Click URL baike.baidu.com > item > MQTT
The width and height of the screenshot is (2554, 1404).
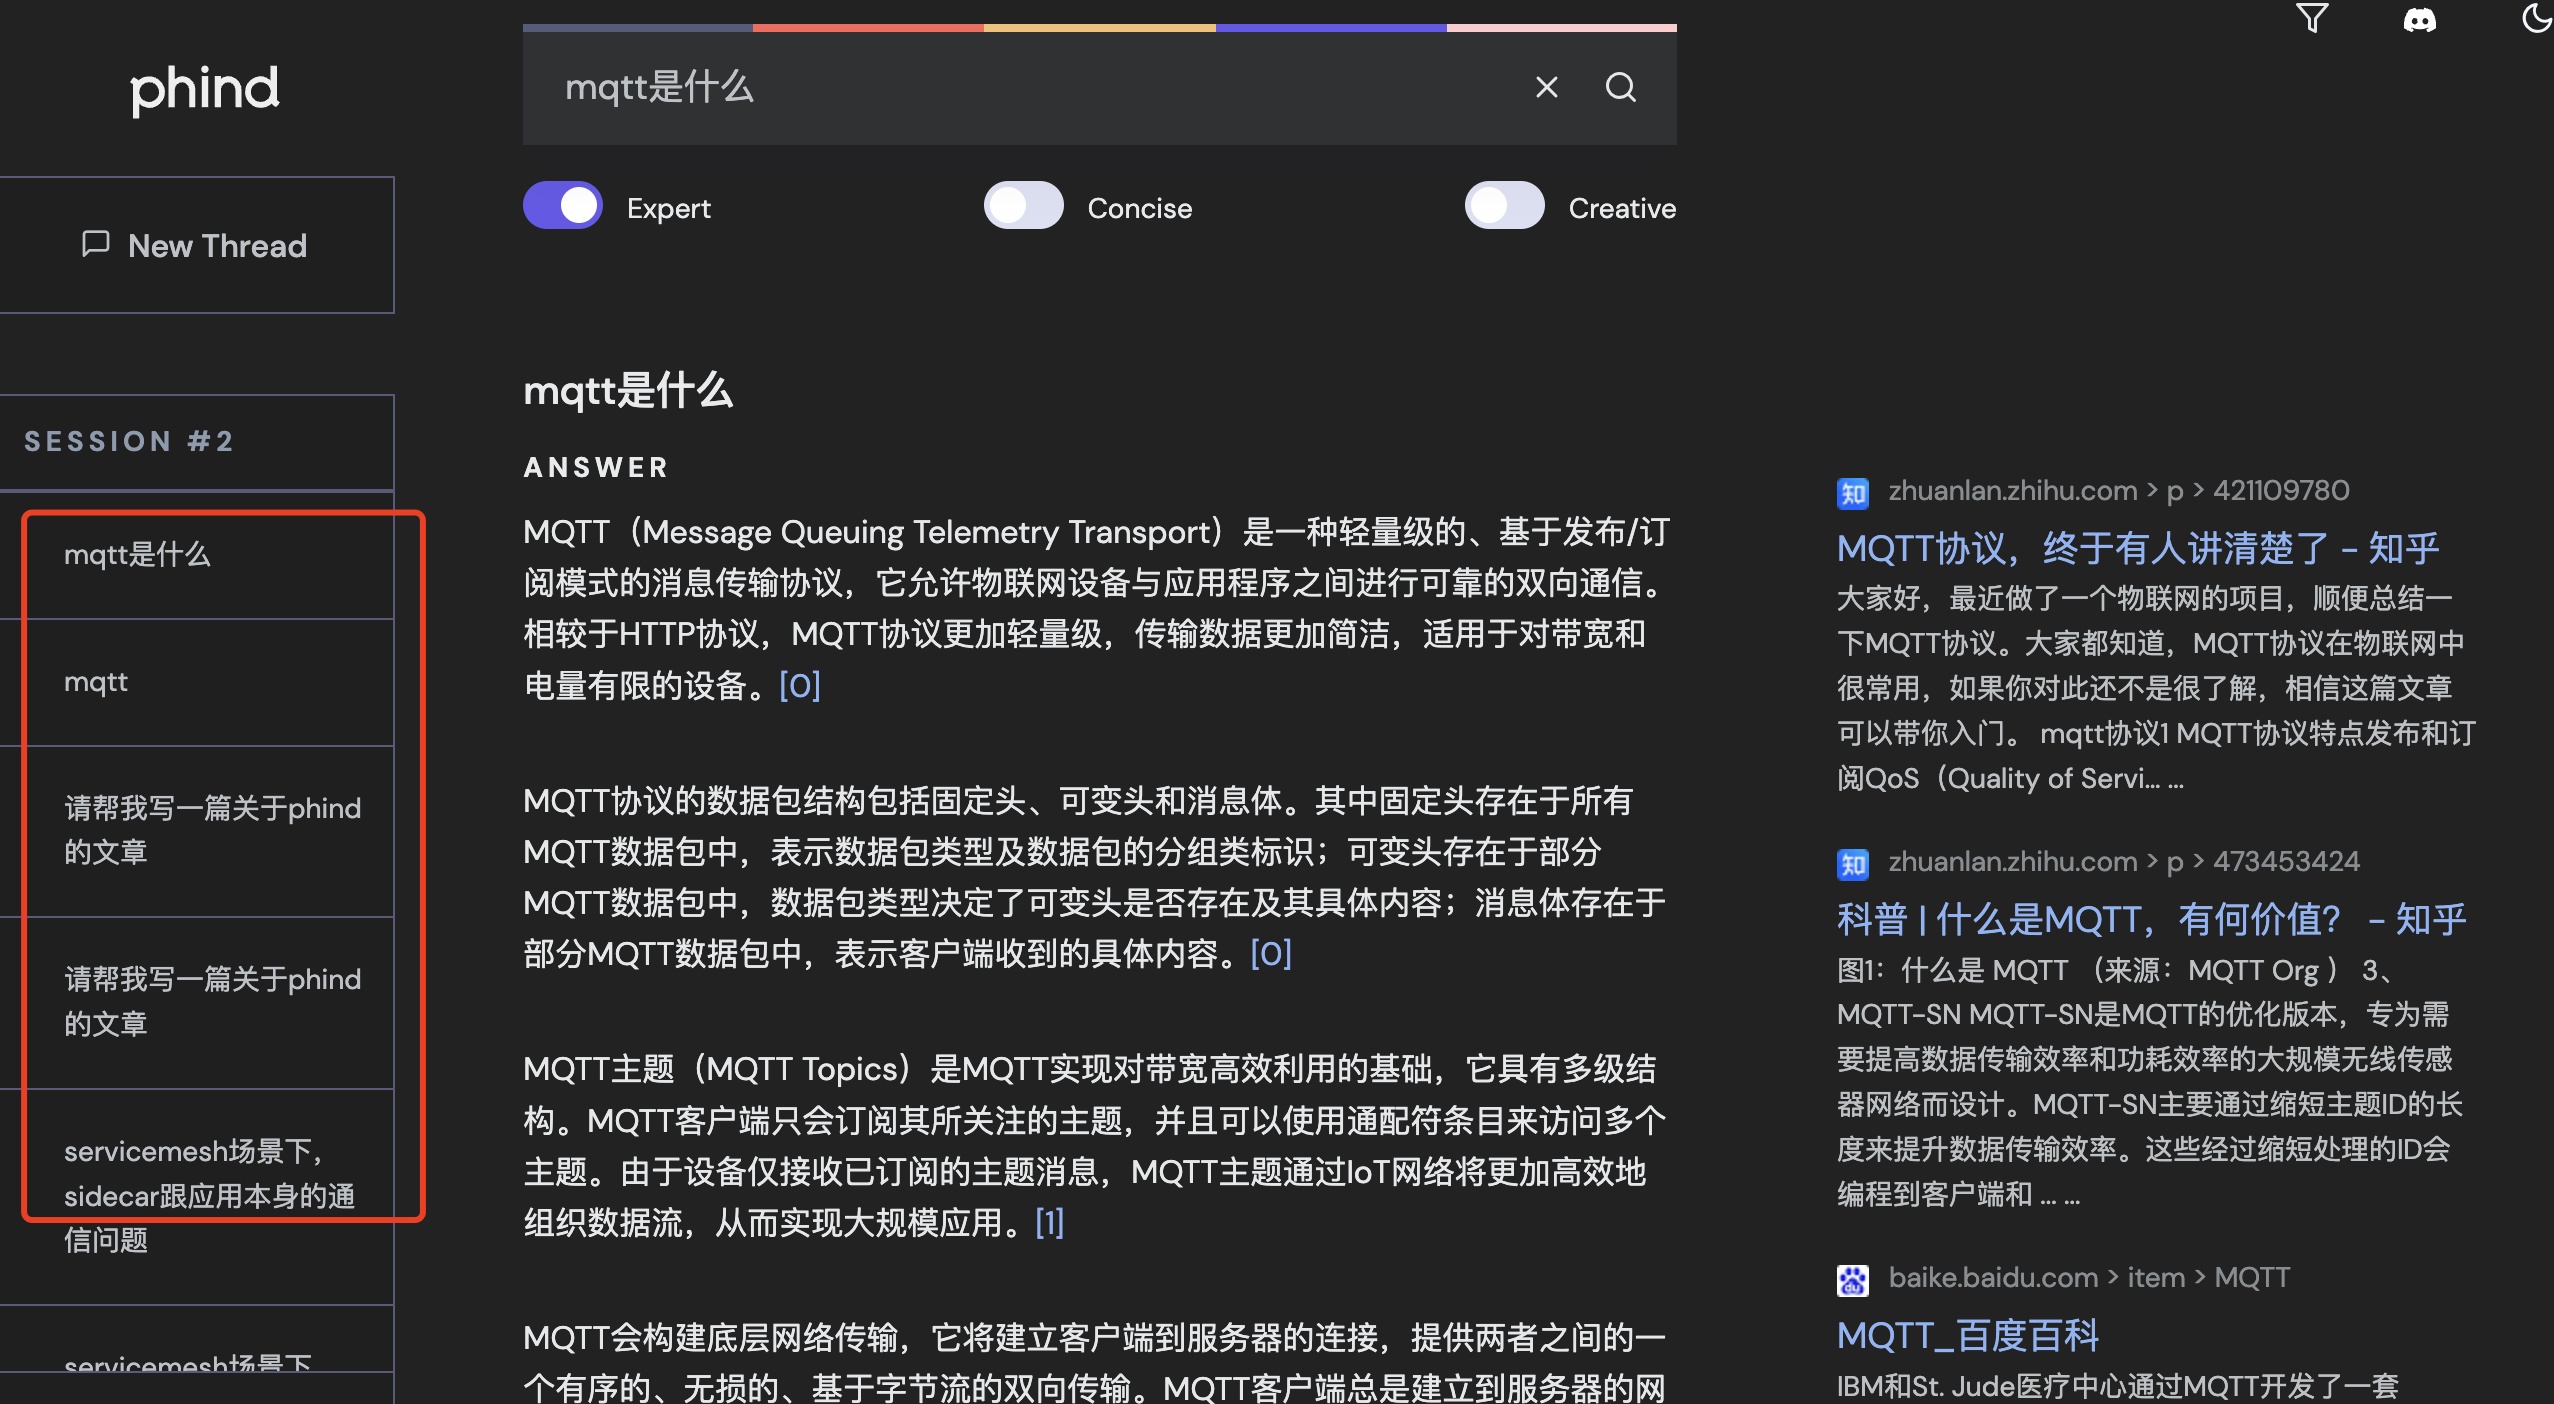2088,1278
